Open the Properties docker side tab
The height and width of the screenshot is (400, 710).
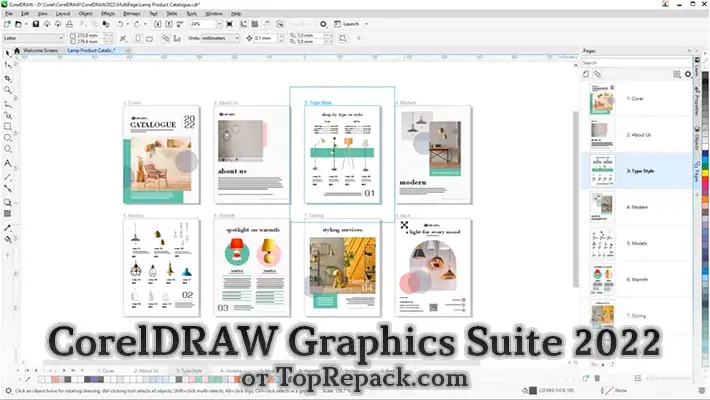pyautogui.click(x=697, y=101)
